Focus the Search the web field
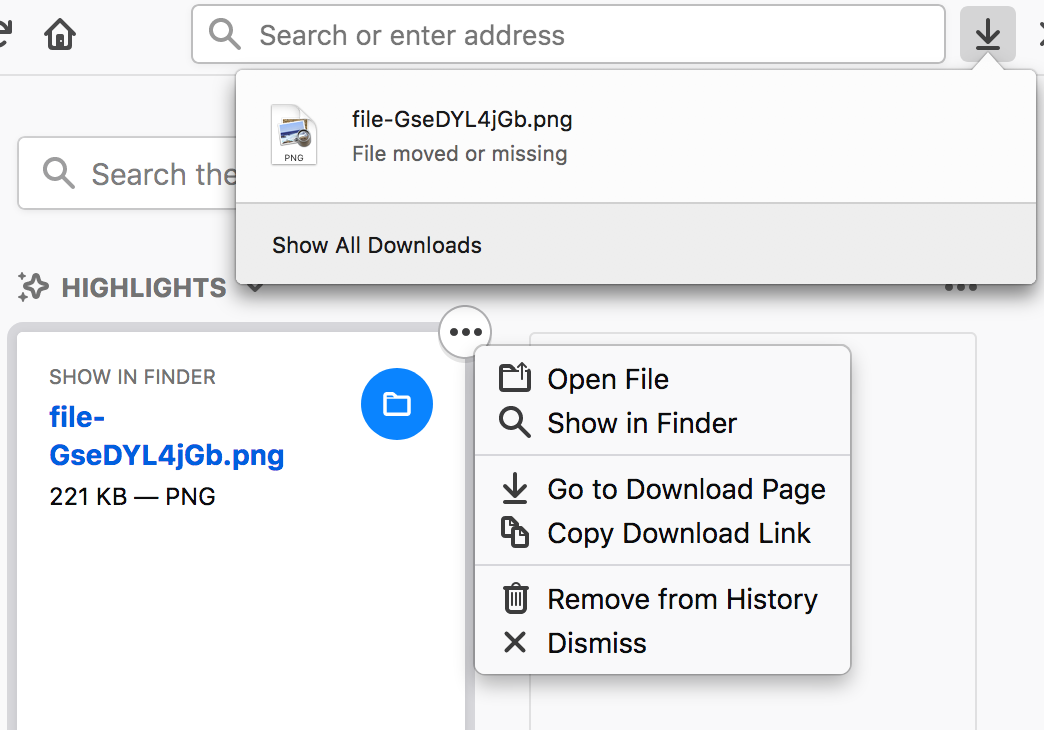Screen dimensions: 1044x730 coord(127,173)
